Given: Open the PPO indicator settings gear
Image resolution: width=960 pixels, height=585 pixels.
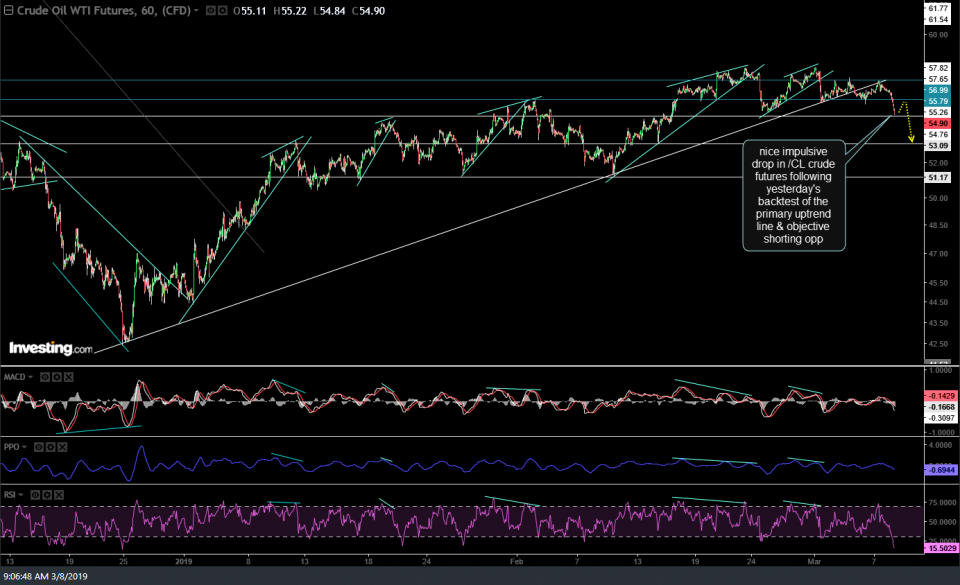Looking at the screenshot, I should (51, 447).
